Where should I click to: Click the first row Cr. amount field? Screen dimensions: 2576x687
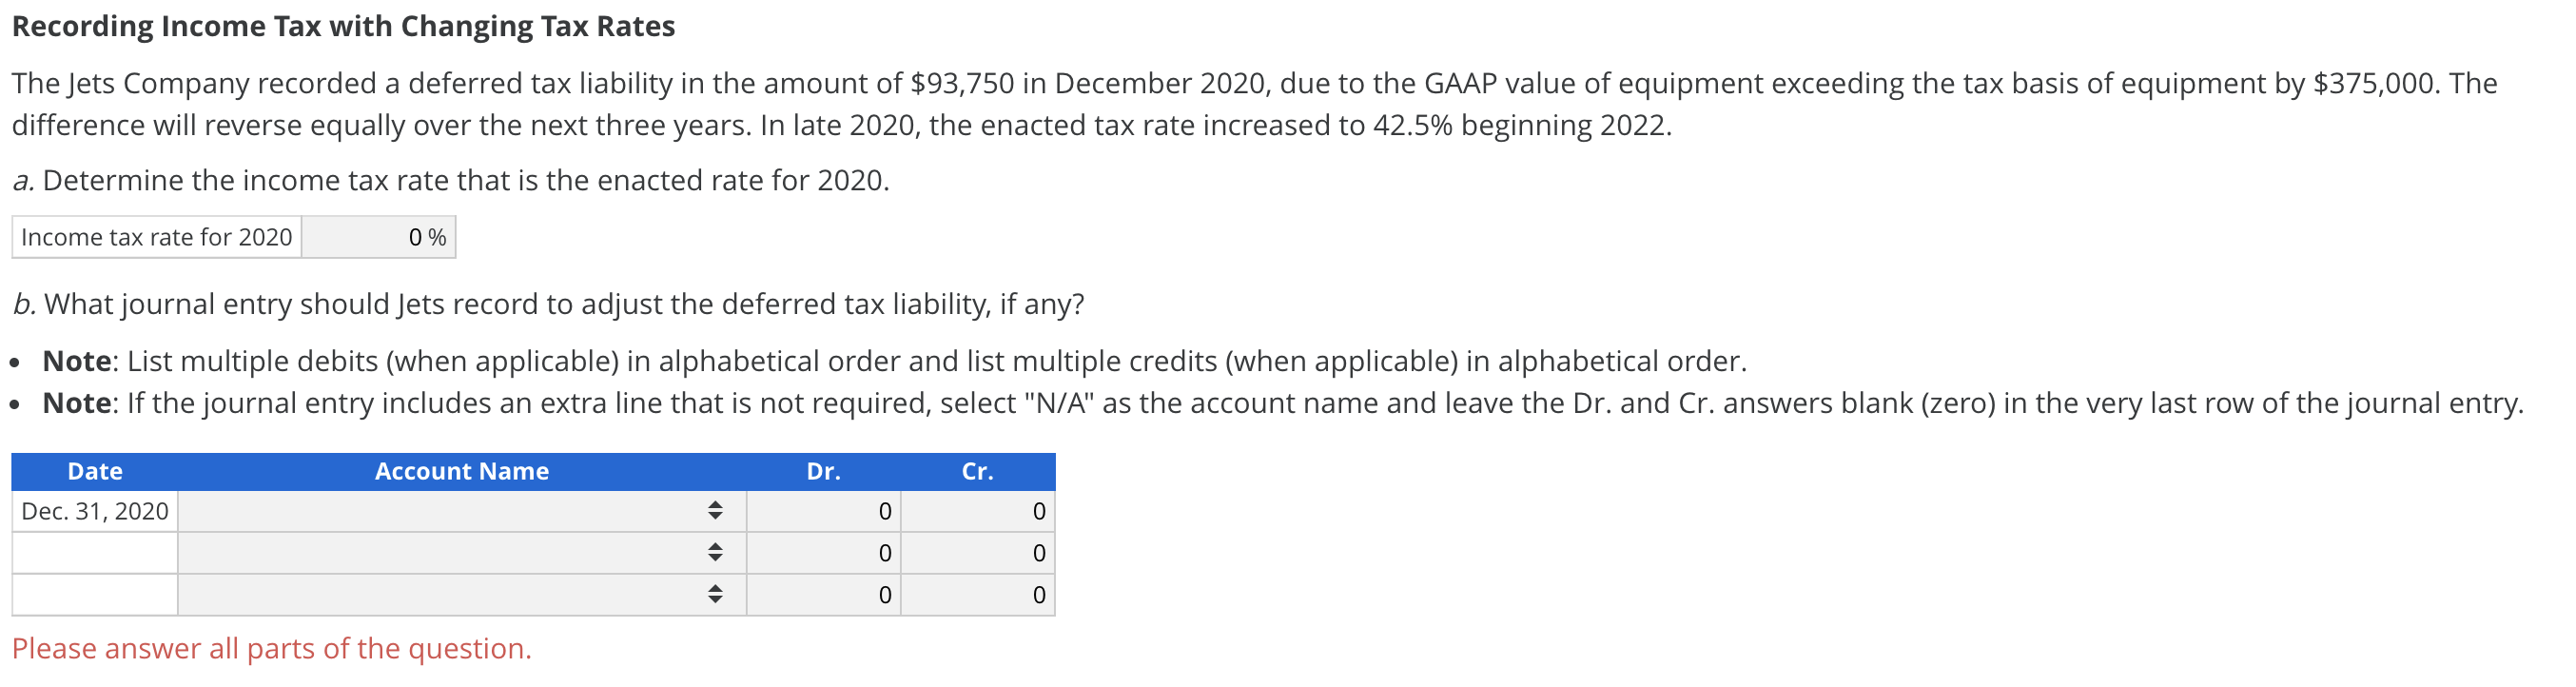point(978,511)
